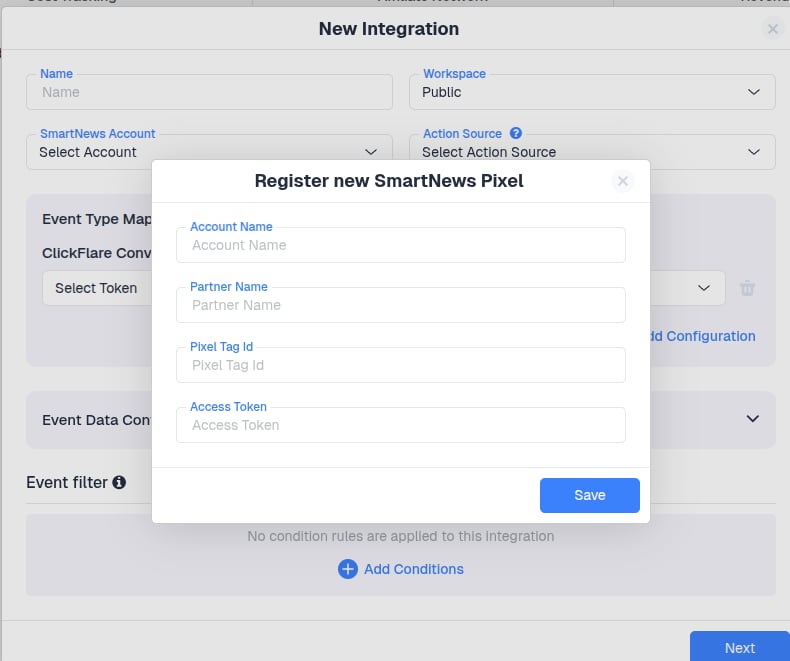790x661 pixels.
Task: Show the Event filter info icon
Action: pos(119,483)
